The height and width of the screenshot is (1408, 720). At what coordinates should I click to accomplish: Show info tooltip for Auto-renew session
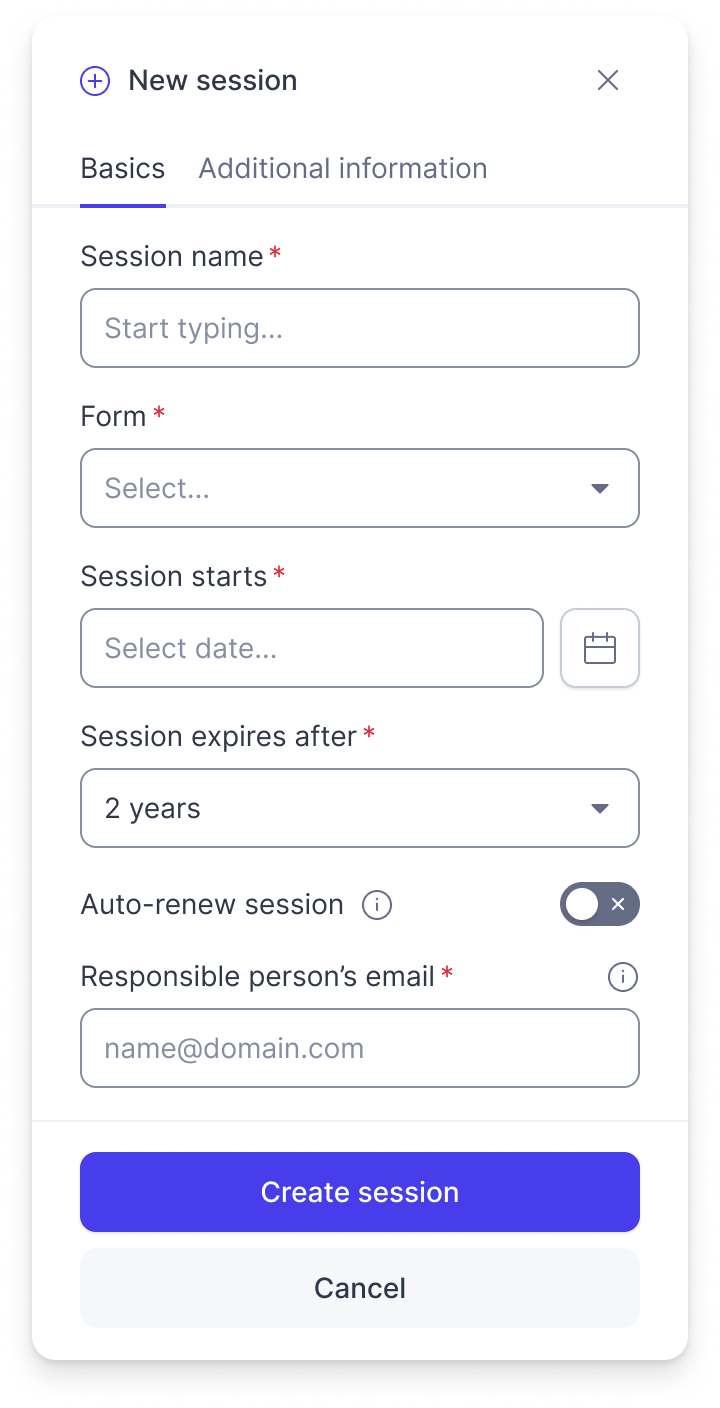(x=377, y=905)
